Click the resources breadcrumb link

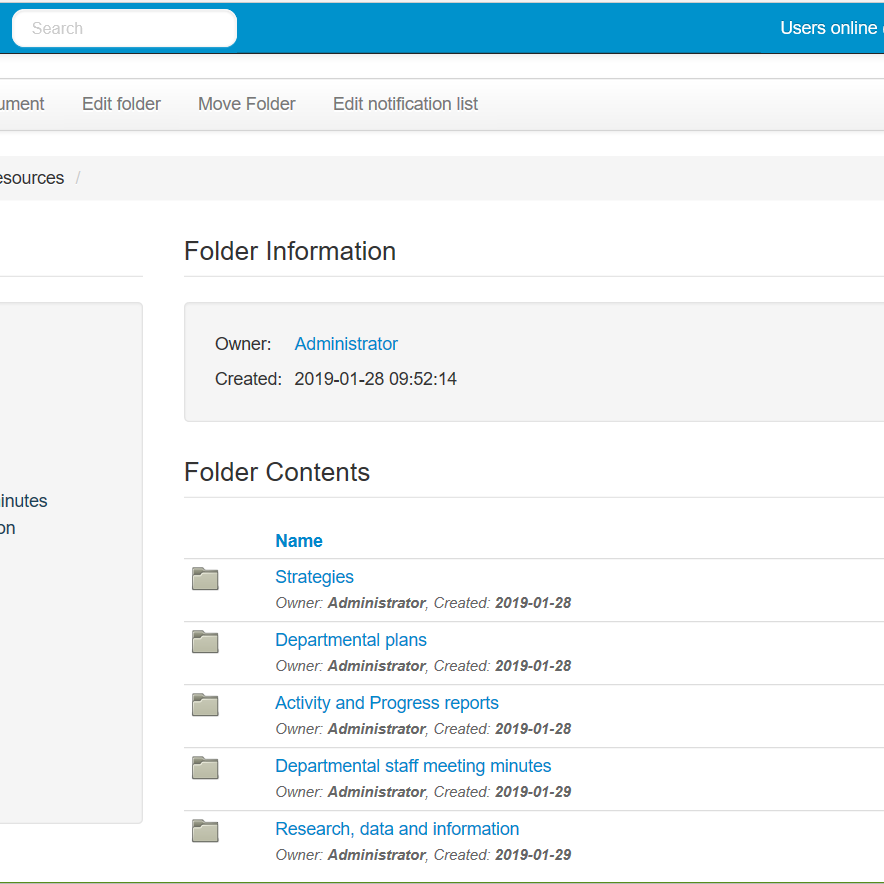click(32, 178)
